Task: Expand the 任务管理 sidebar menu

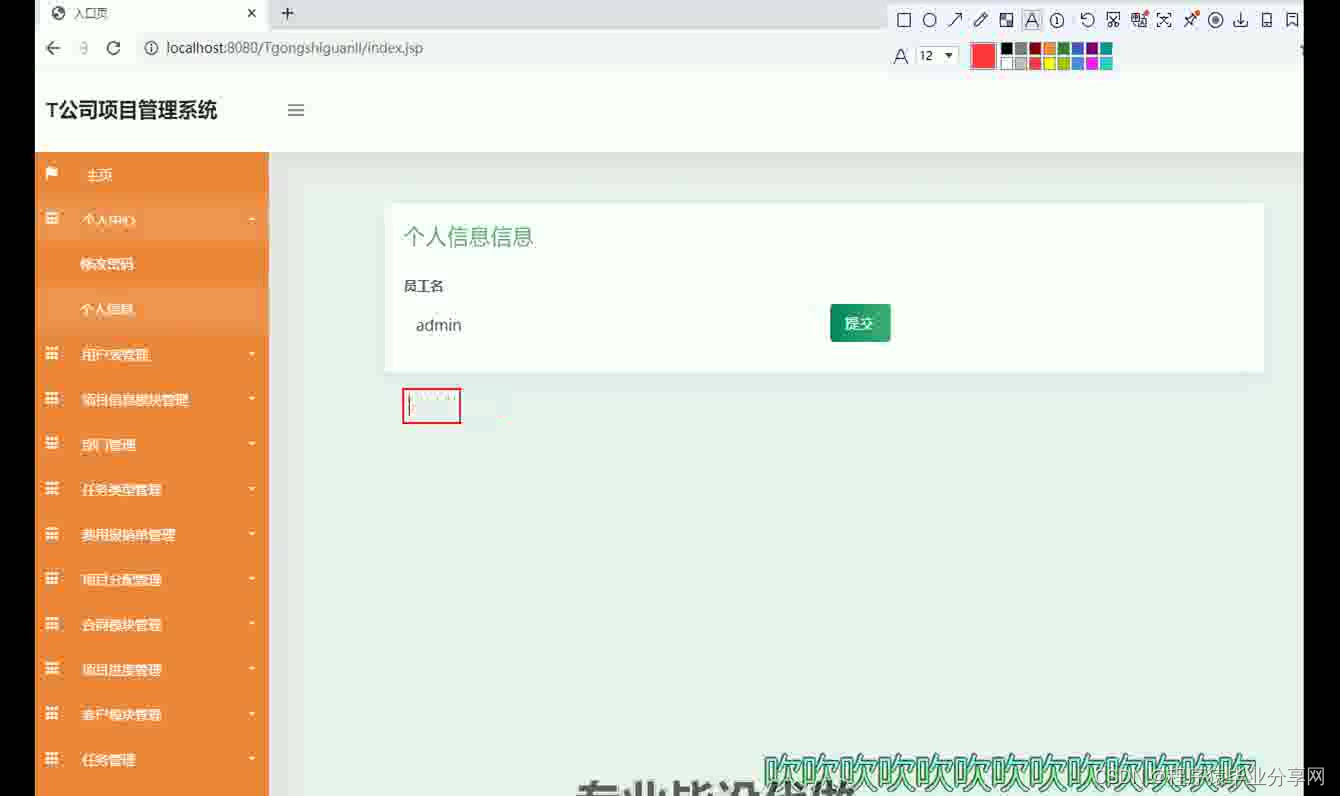Action: click(152, 759)
